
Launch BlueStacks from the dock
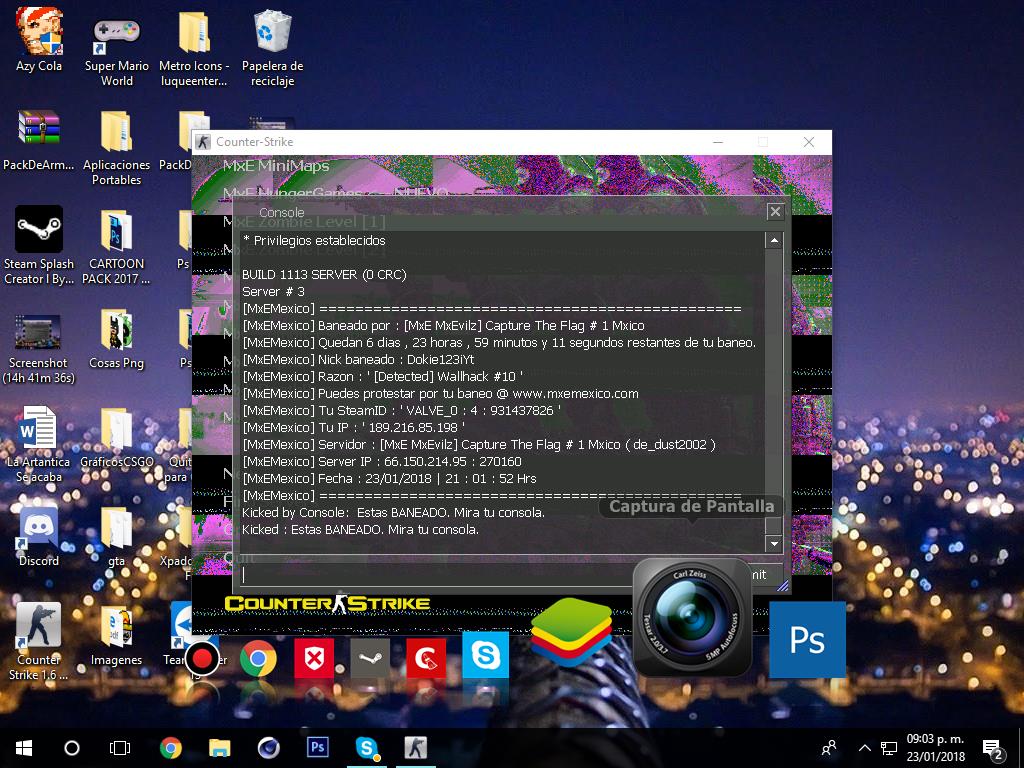tap(571, 633)
